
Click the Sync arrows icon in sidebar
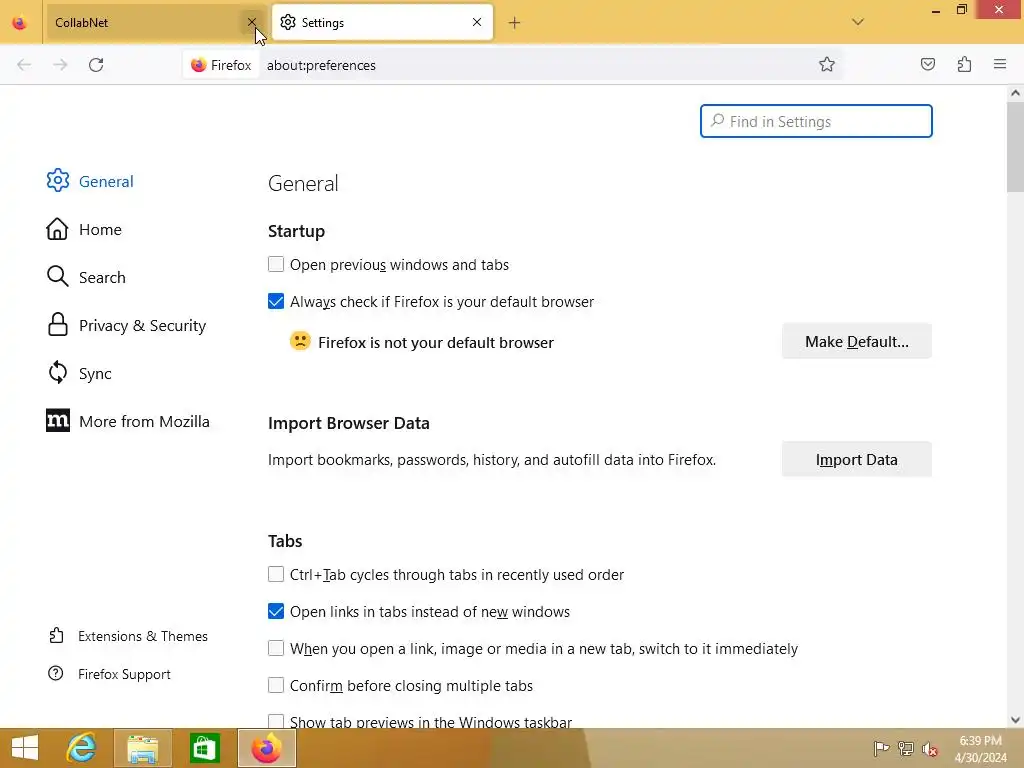click(57, 372)
